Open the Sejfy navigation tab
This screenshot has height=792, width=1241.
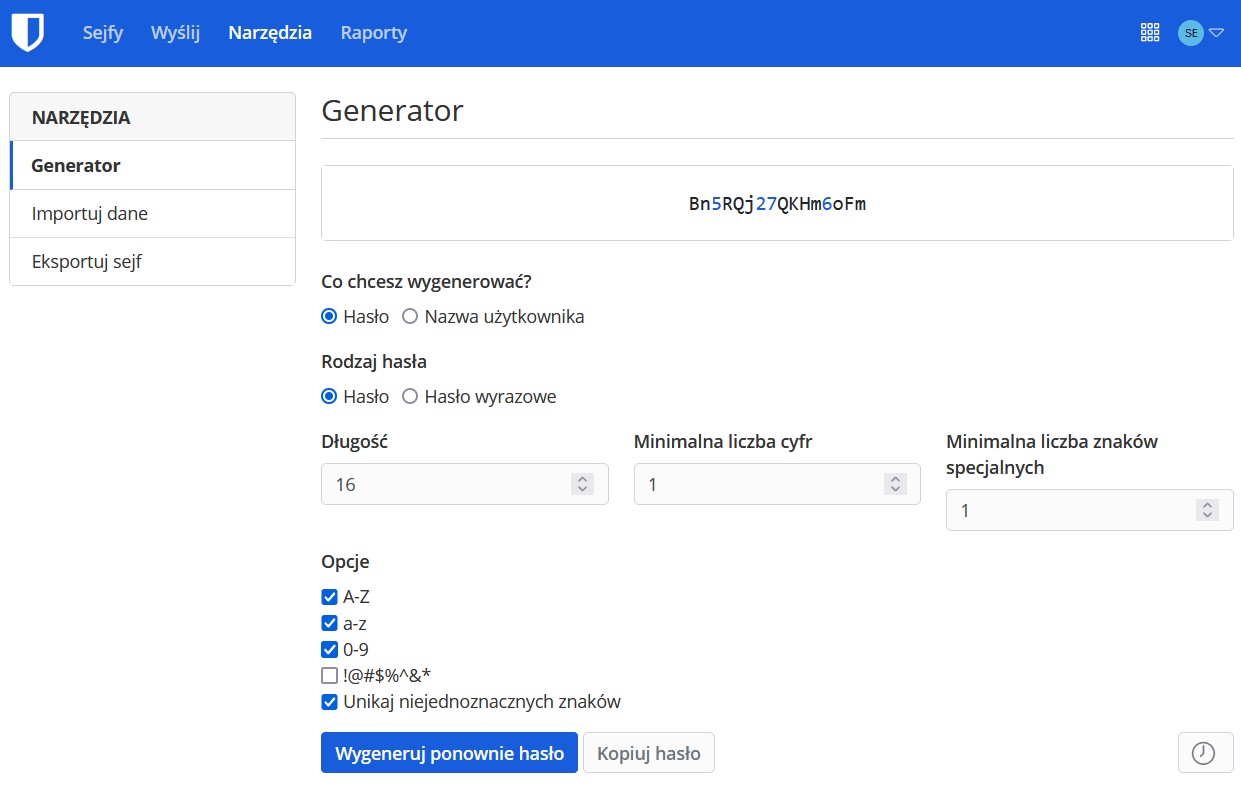point(103,33)
